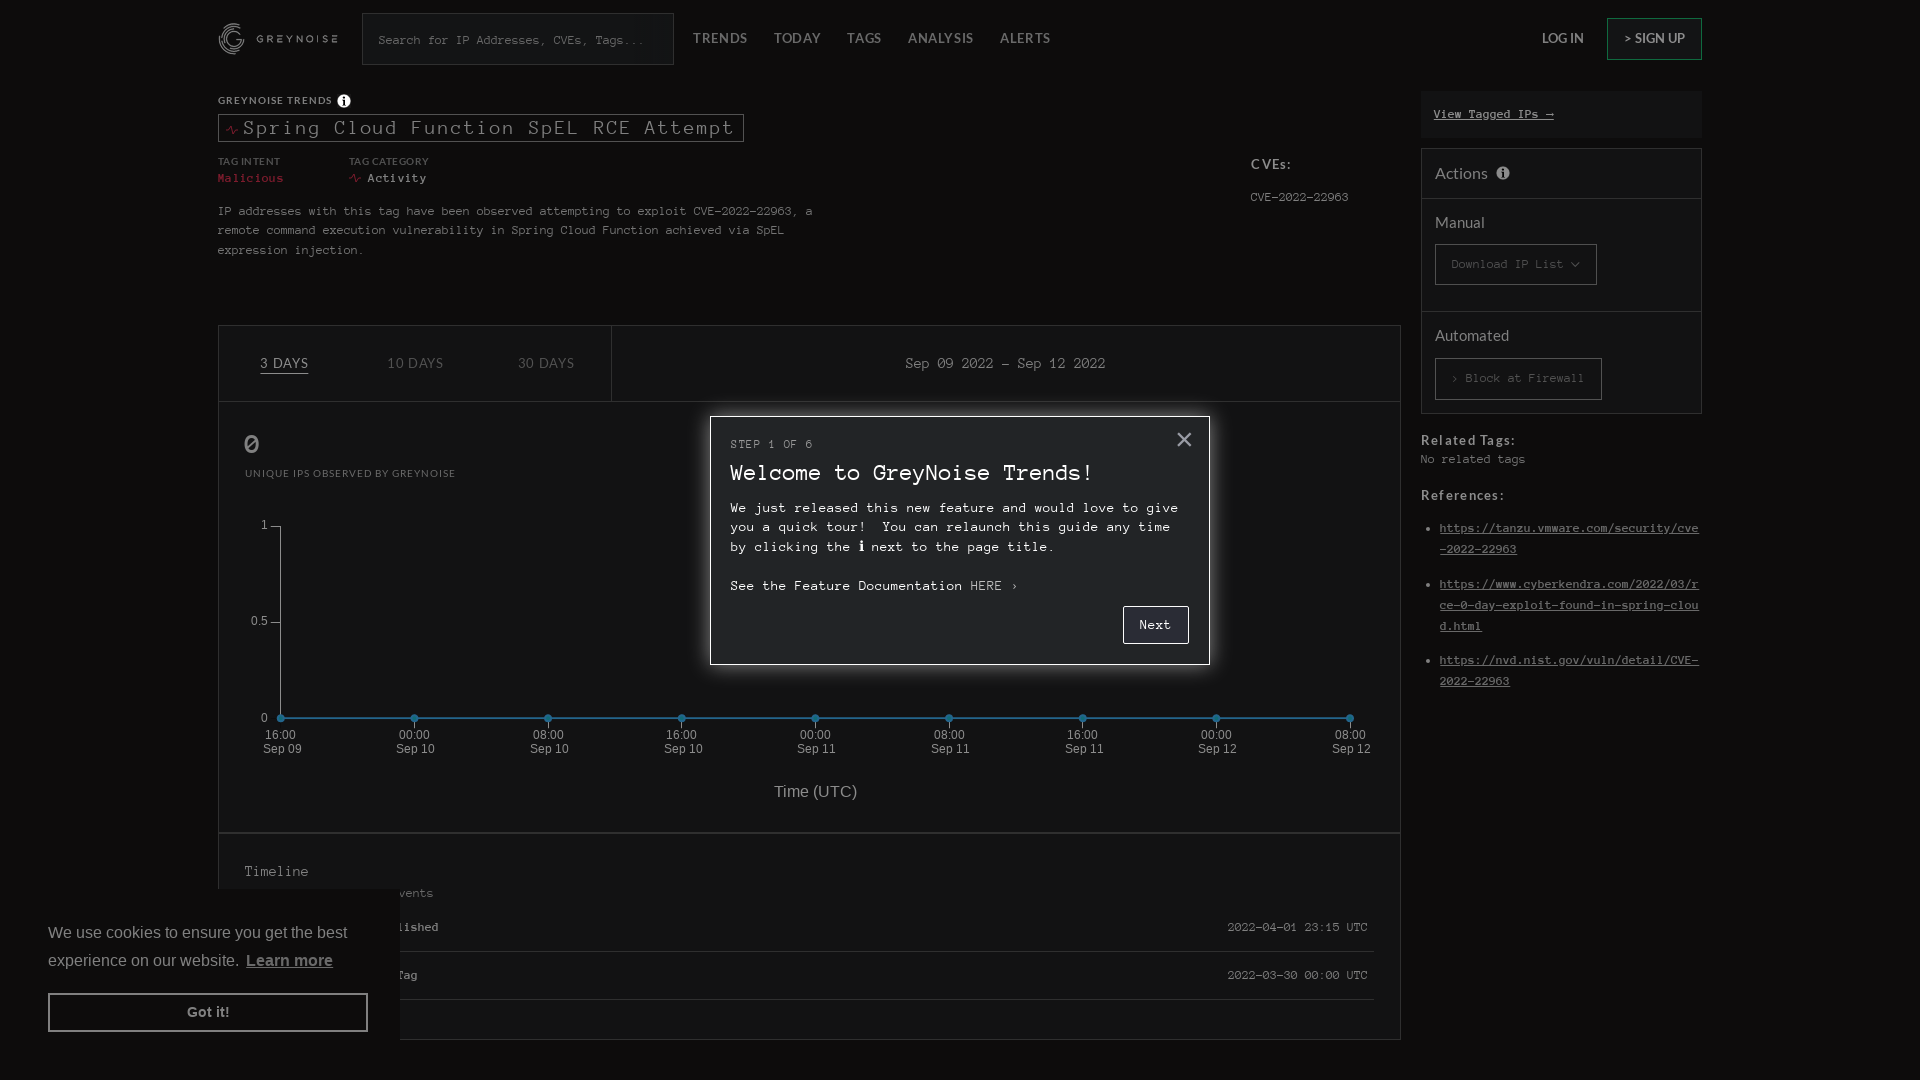Click the chart data point at 16:00 Sep 10
The image size is (1920, 1080).
point(682,718)
